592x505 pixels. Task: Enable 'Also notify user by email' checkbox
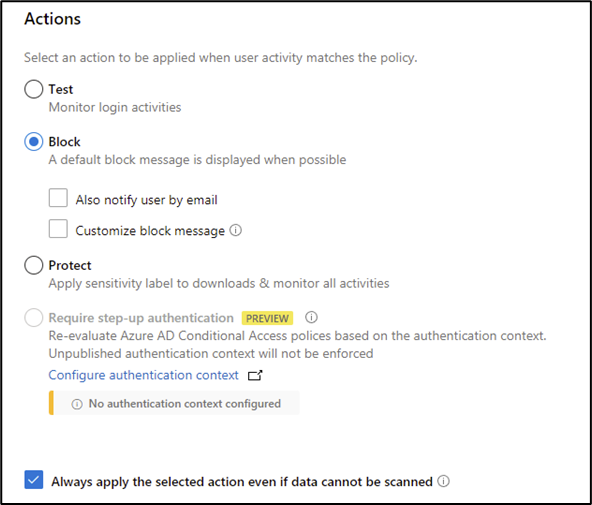tap(58, 198)
